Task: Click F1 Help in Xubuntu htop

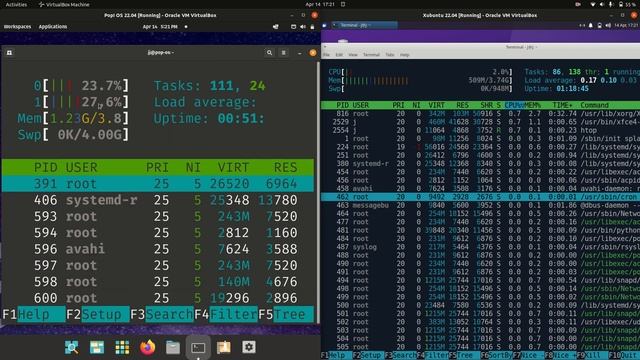Action: pyautogui.click(x=337, y=356)
